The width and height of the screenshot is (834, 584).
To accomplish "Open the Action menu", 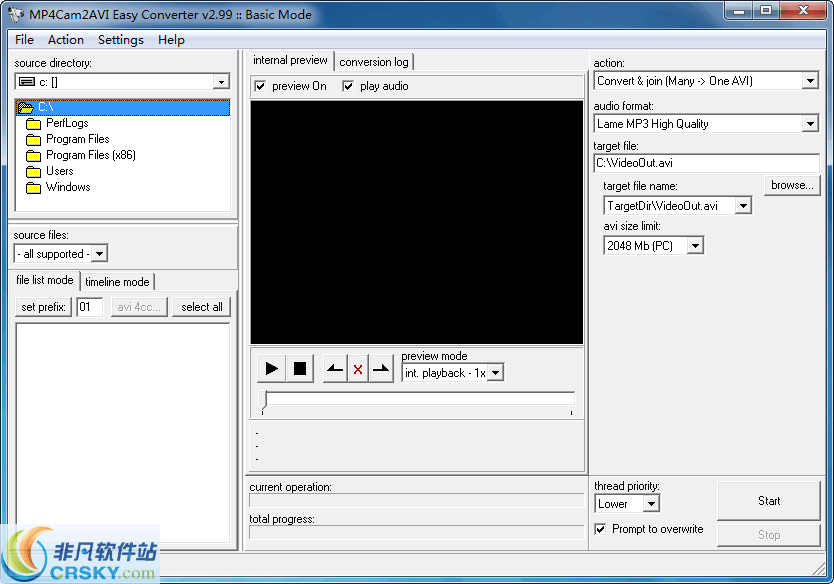I will [65, 39].
